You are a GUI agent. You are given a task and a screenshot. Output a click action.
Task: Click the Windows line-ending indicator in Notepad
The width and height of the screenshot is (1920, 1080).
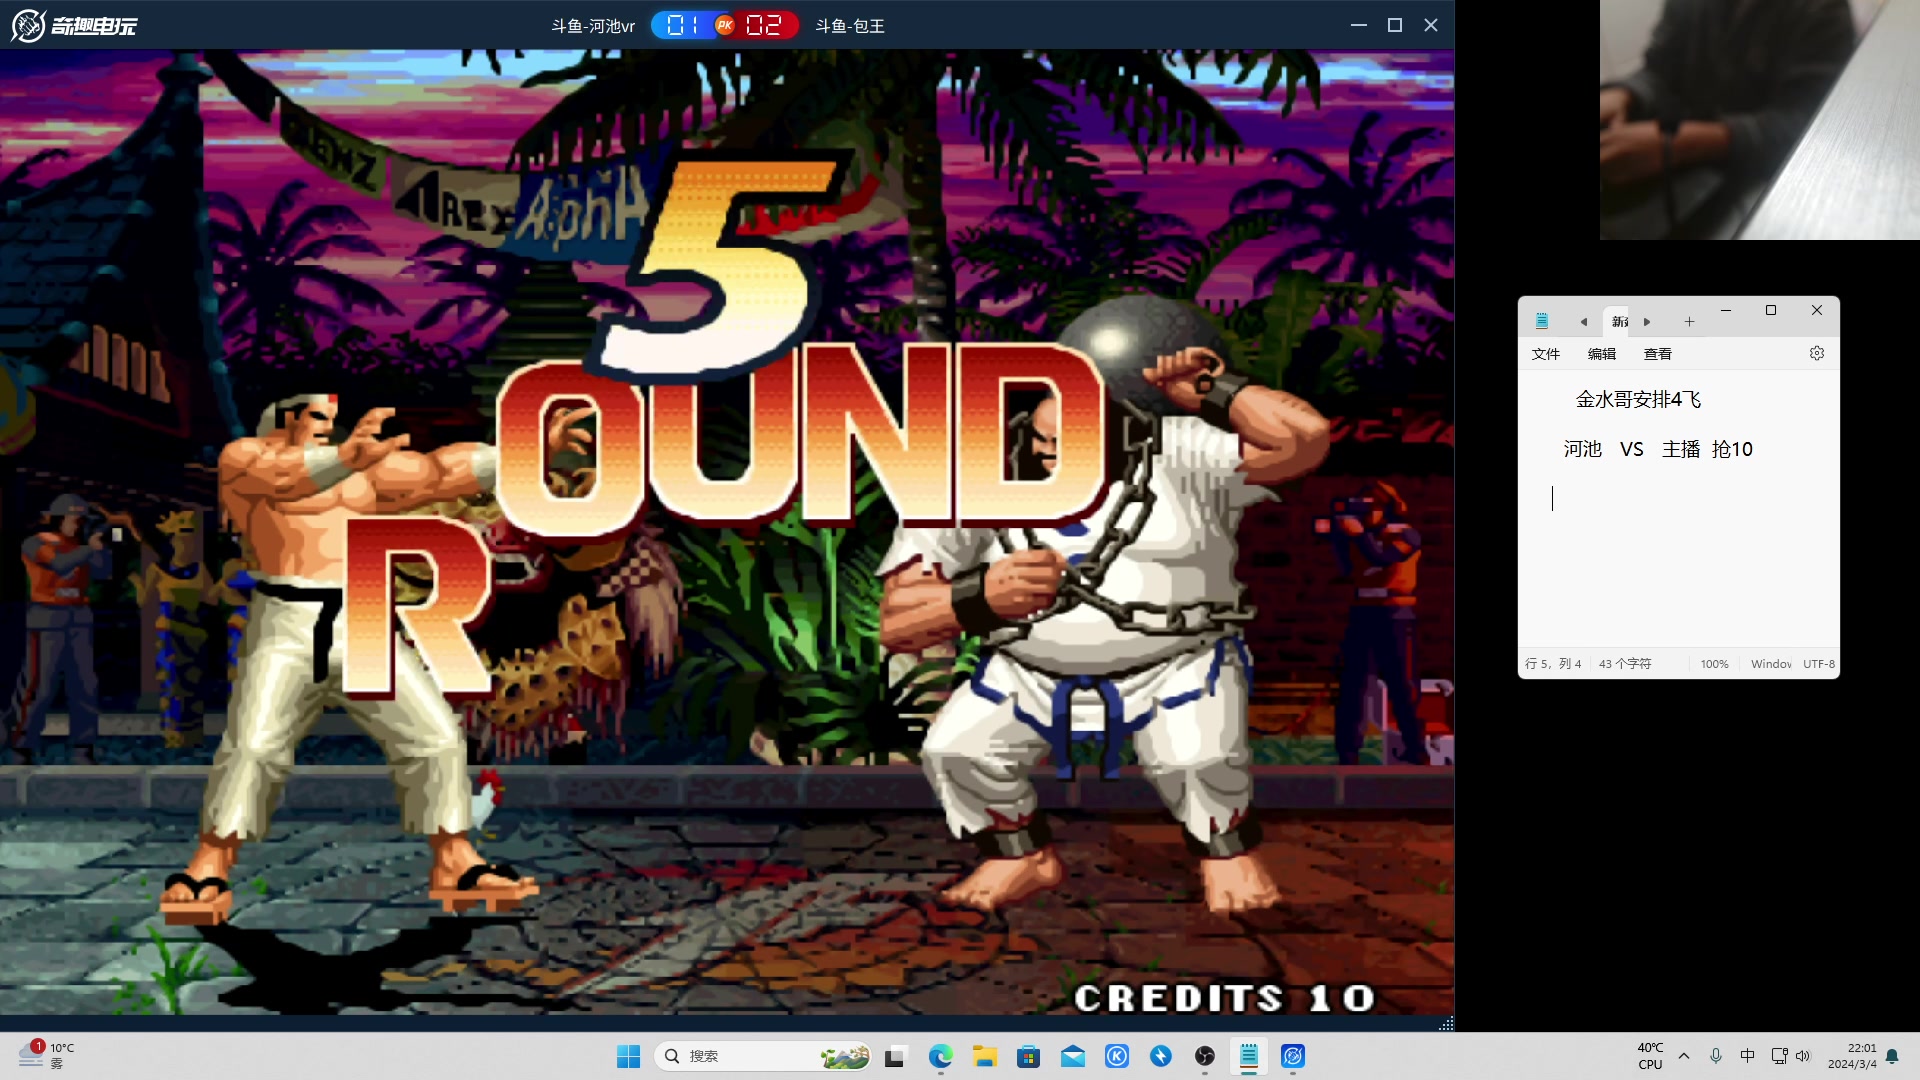click(1771, 664)
